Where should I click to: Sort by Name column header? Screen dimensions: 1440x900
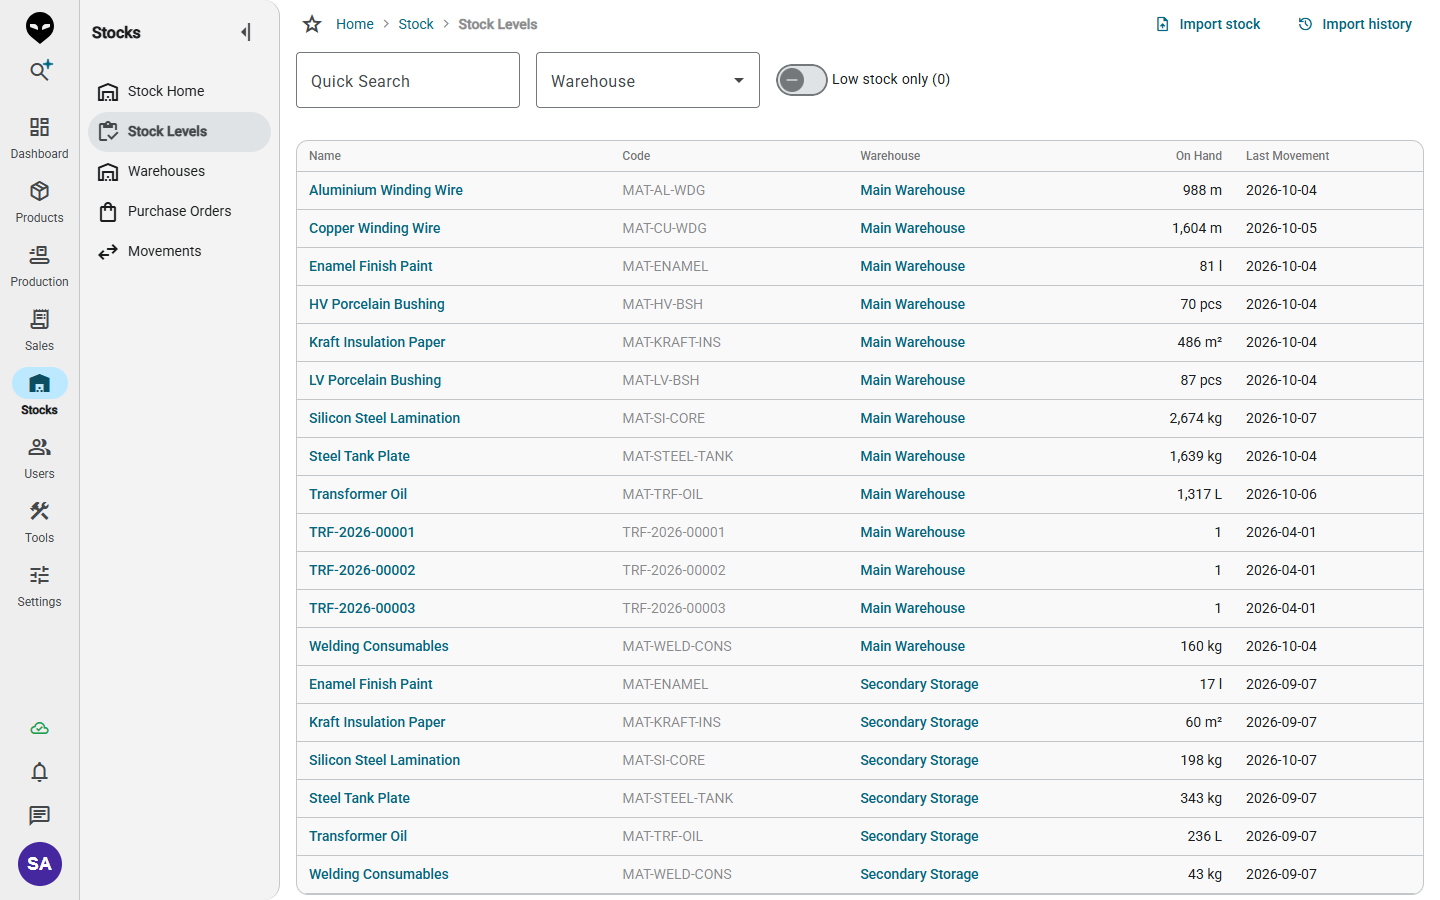(x=325, y=156)
